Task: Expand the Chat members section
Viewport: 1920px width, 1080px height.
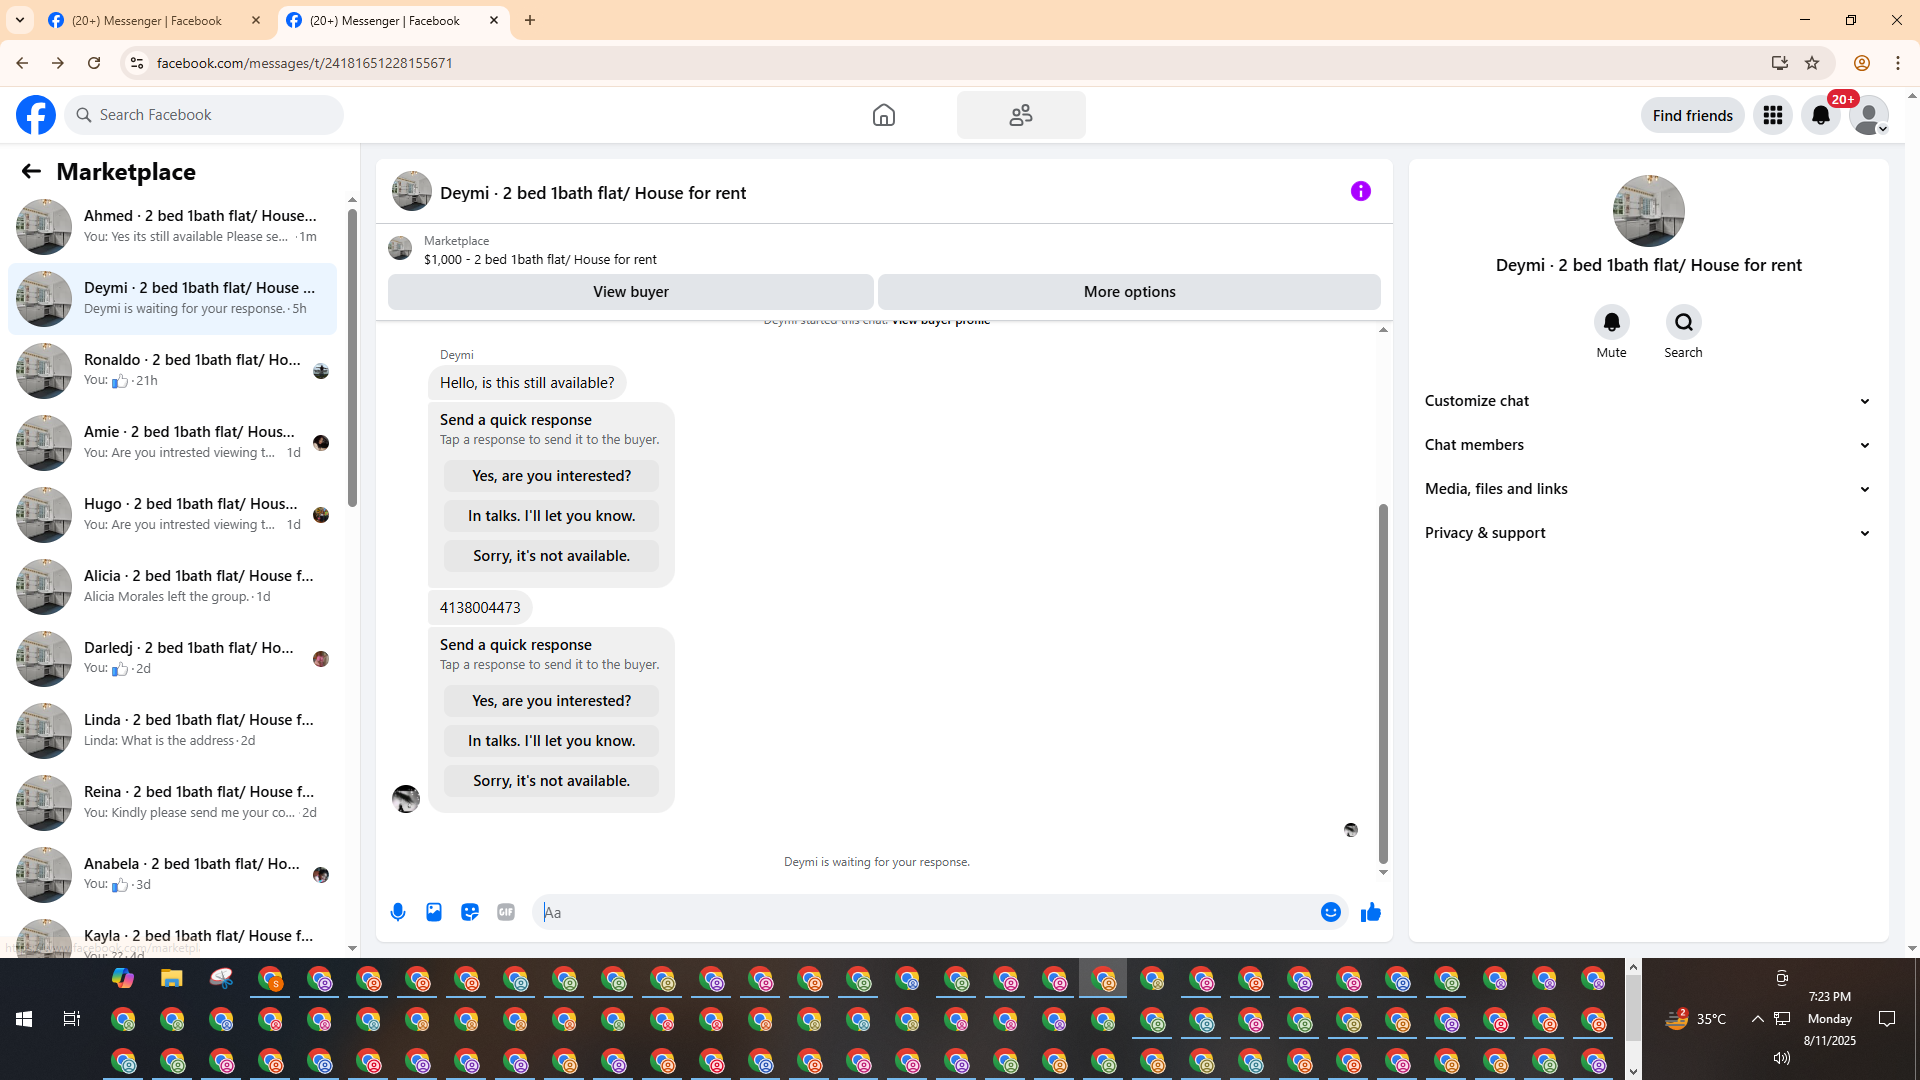Action: (1647, 445)
